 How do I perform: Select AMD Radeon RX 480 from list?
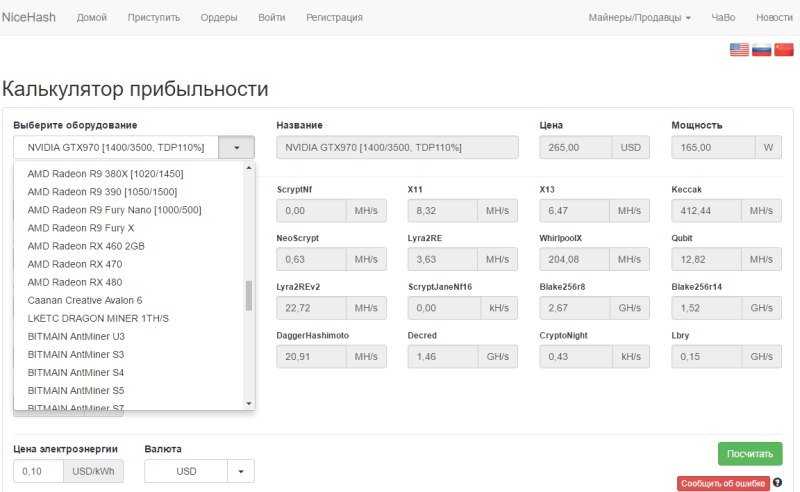tap(75, 282)
